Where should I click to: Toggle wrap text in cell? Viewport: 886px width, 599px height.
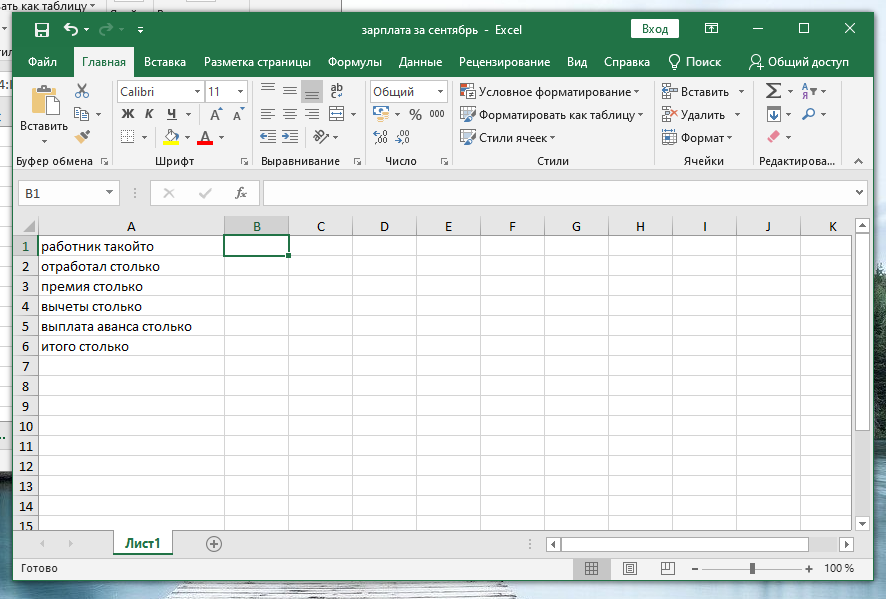[337, 90]
